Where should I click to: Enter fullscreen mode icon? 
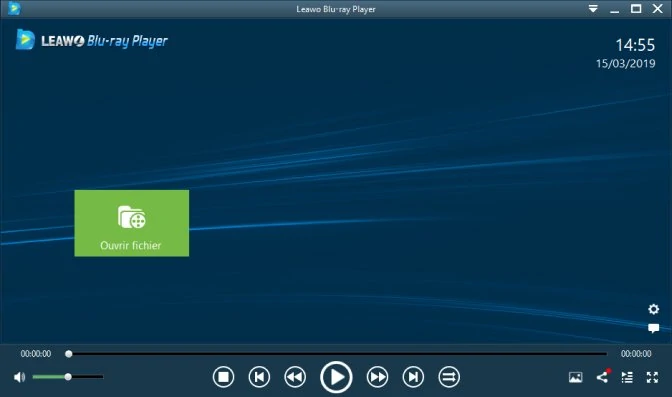(652, 377)
